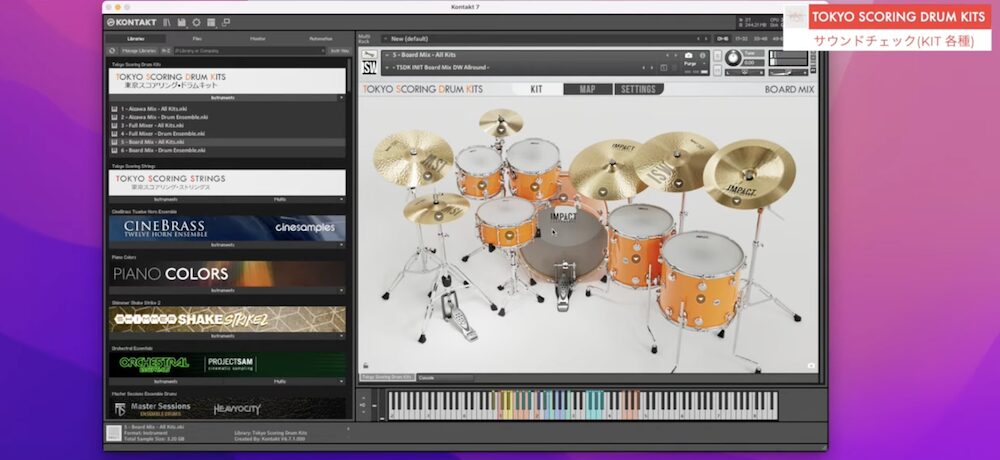Click the save snapshot icon beside preset name
The image size is (1000, 460).
click(664, 68)
